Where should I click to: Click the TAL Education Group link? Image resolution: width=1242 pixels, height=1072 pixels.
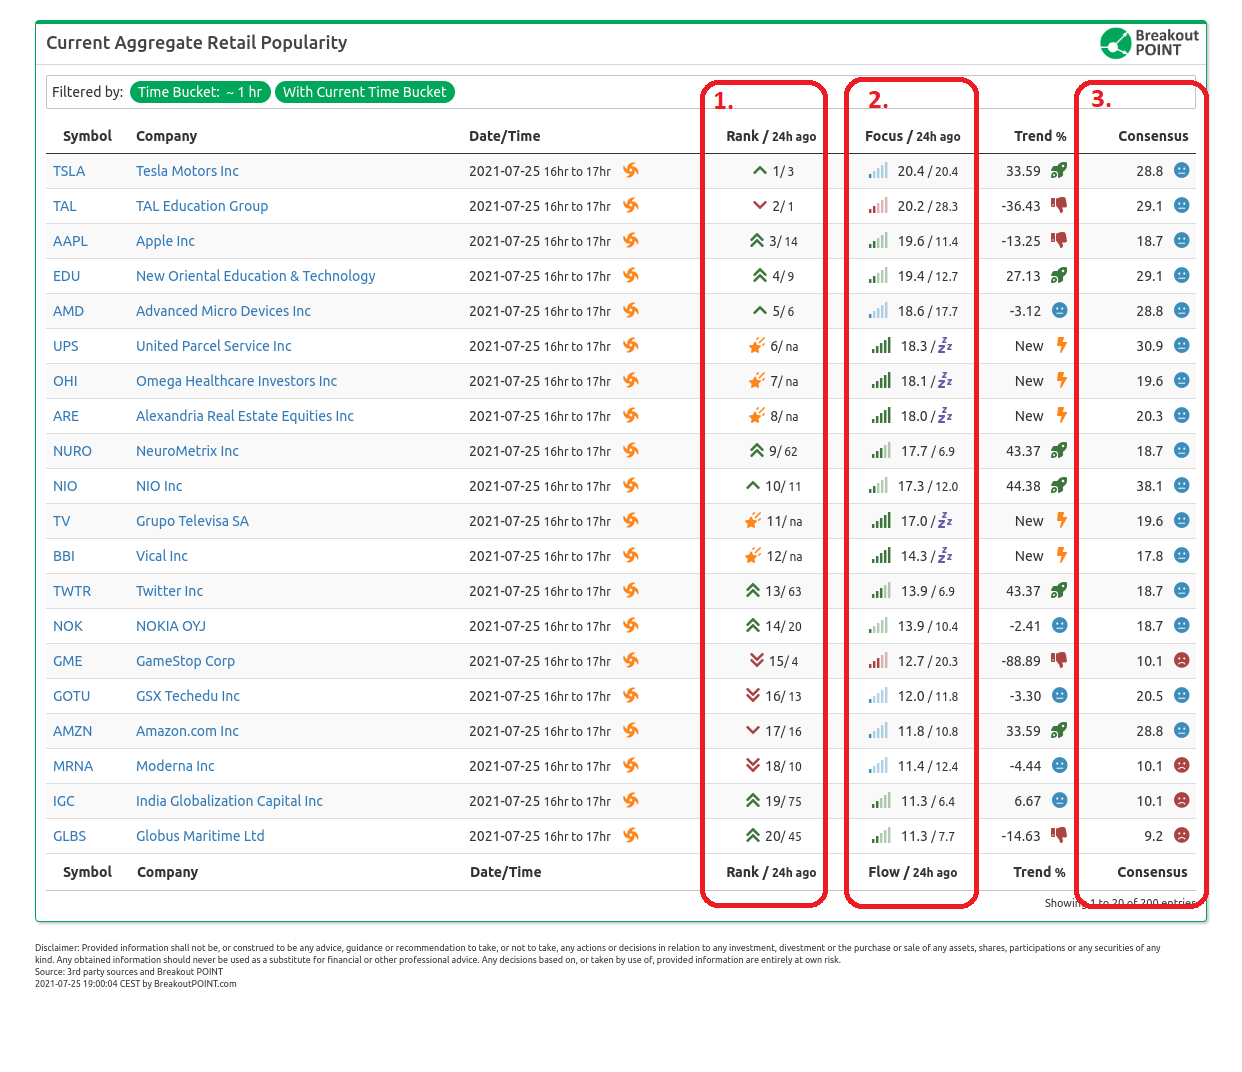coord(202,206)
